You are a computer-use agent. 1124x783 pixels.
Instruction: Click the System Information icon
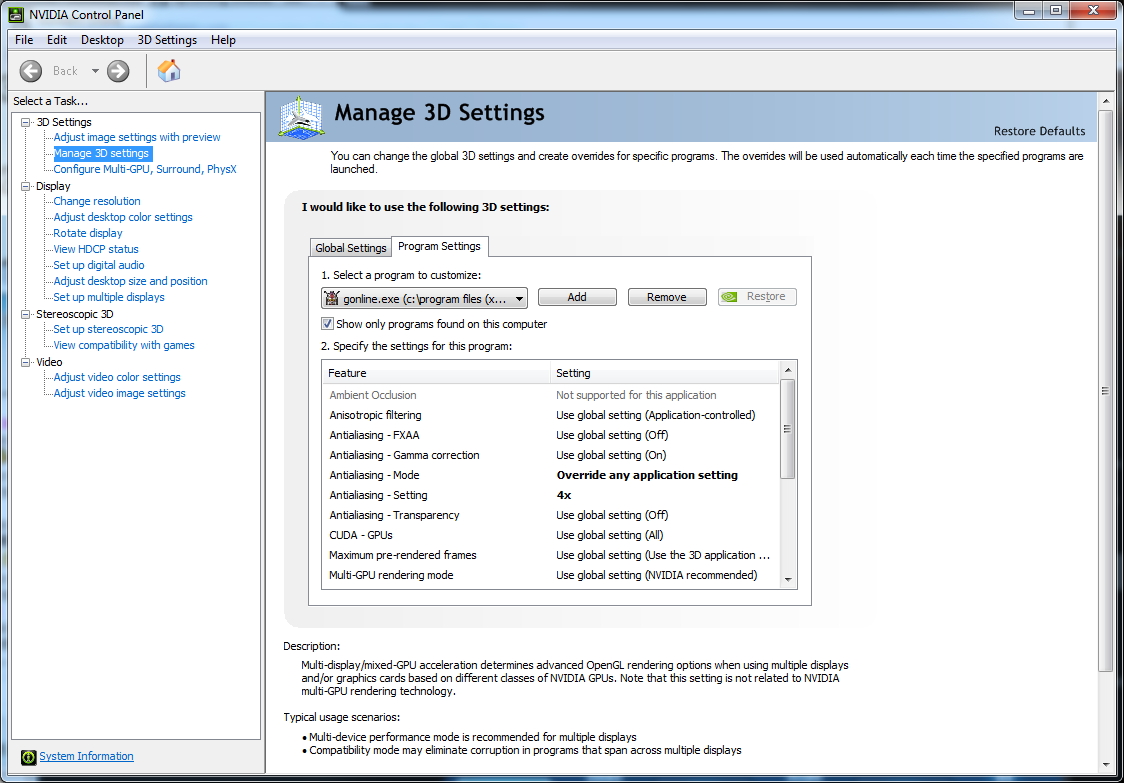click(x=29, y=756)
